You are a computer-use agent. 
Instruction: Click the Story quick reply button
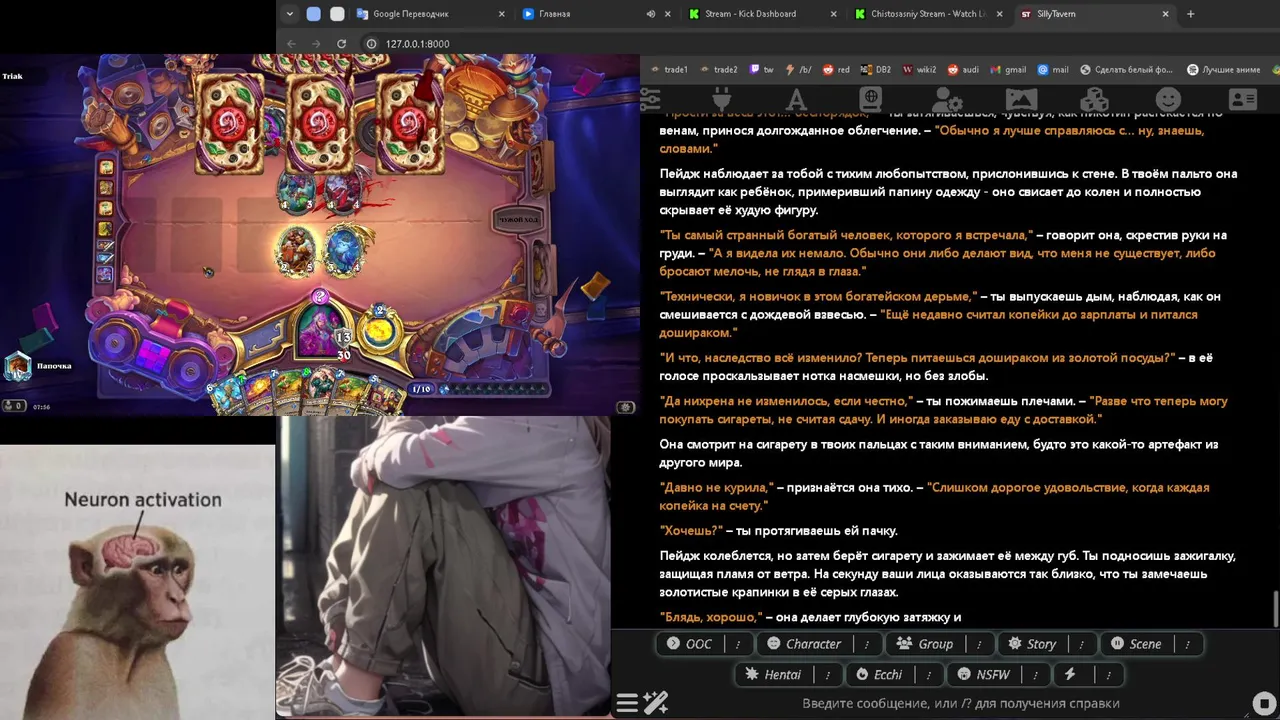(x=1032, y=644)
